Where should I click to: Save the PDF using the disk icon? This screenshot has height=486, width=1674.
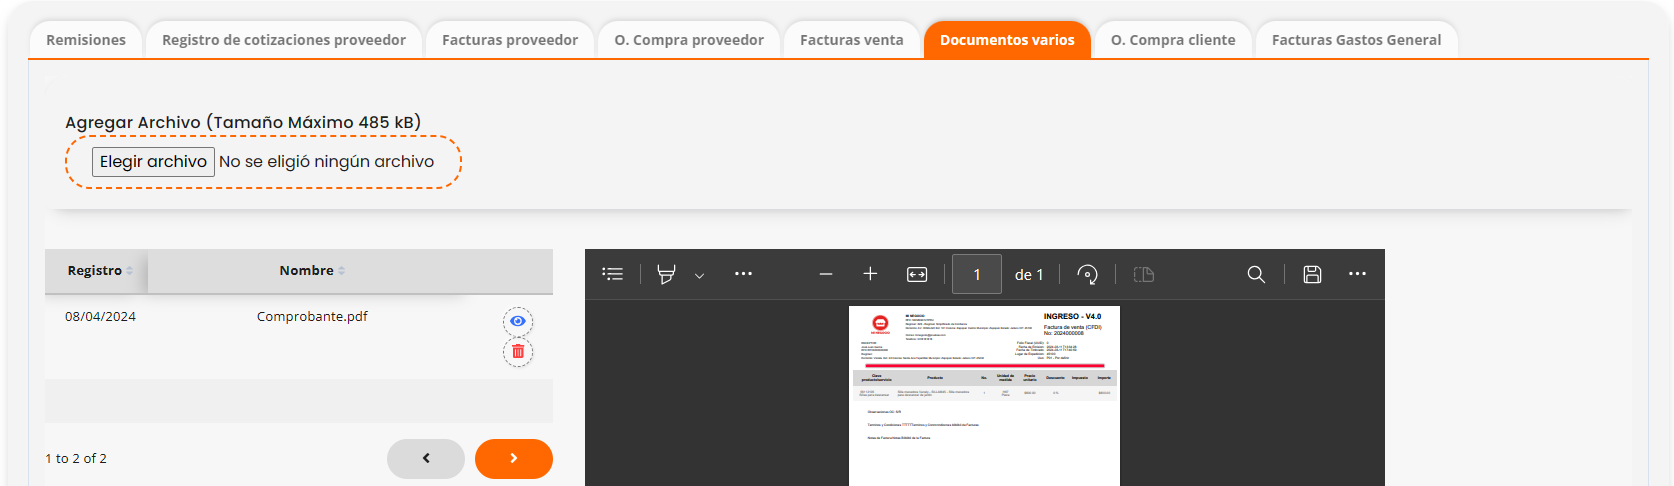[x=1312, y=274]
